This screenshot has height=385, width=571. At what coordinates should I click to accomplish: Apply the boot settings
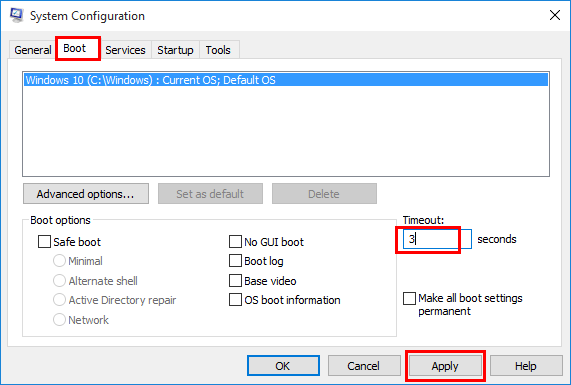coord(445,366)
